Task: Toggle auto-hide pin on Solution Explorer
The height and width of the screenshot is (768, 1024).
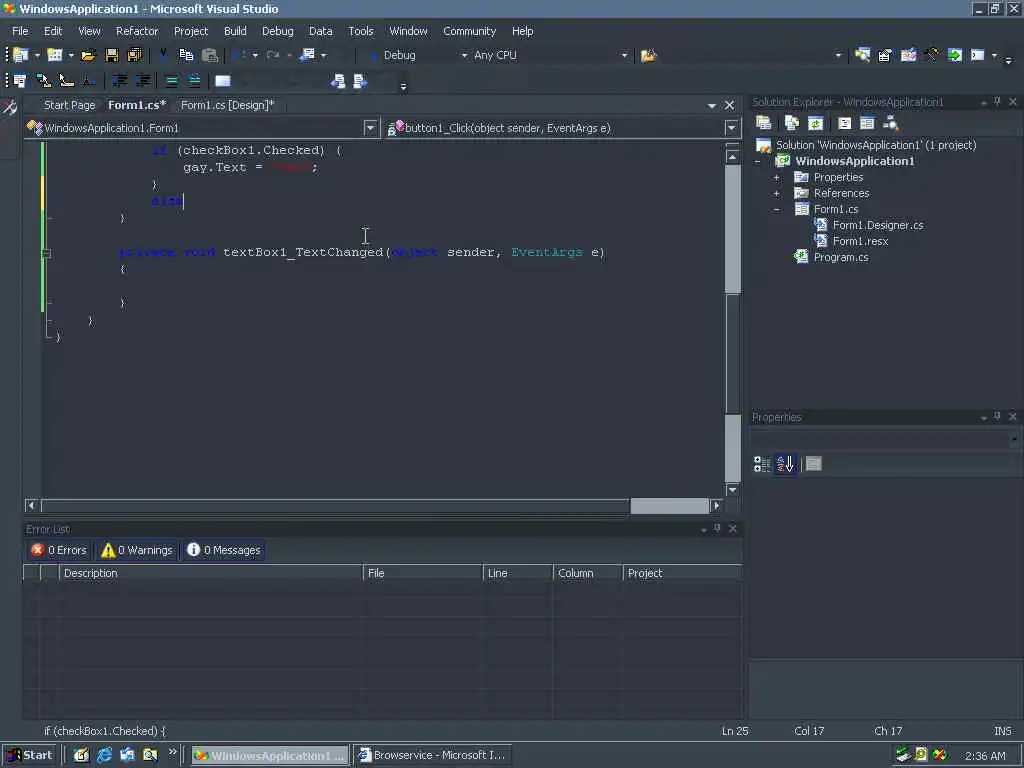Action: [997, 102]
